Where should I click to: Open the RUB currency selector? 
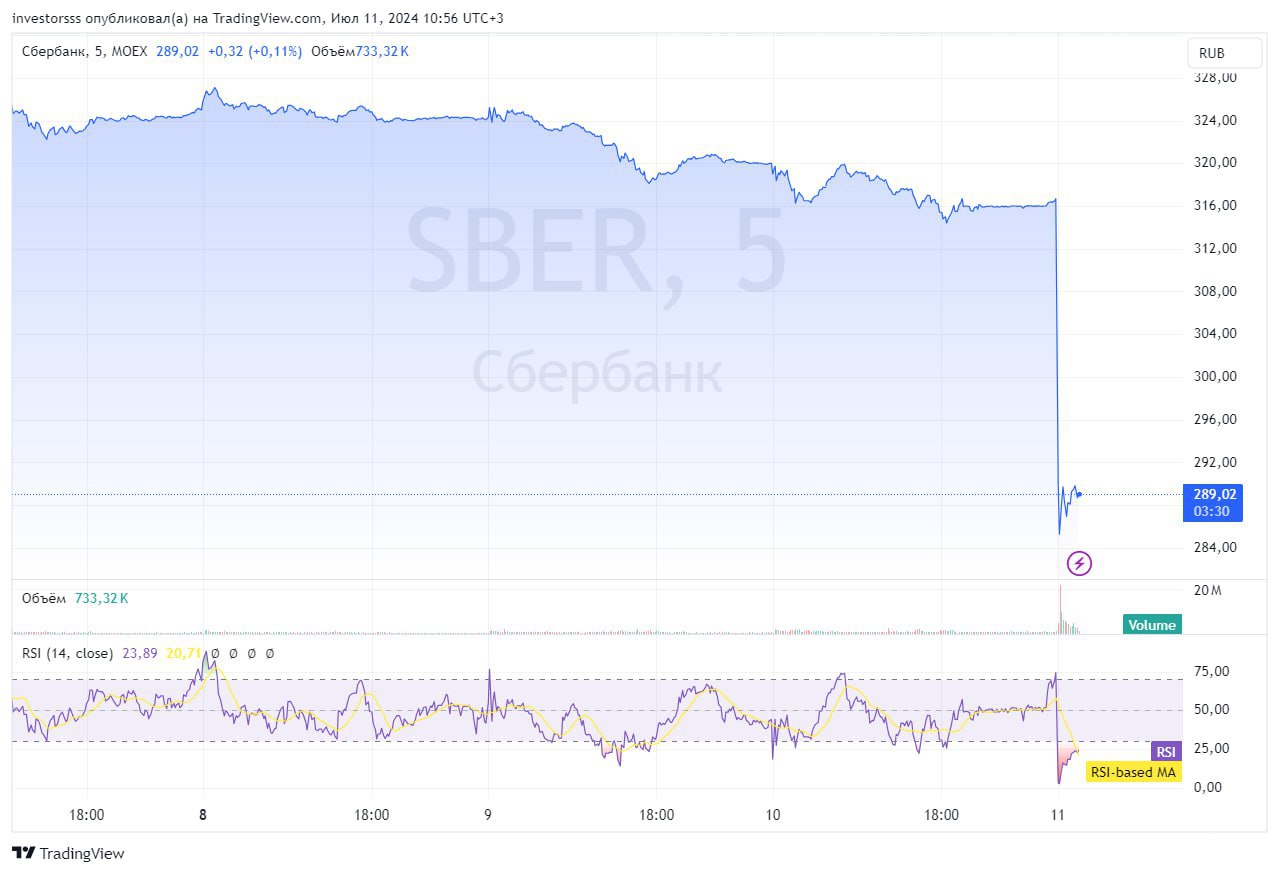[x=1211, y=53]
